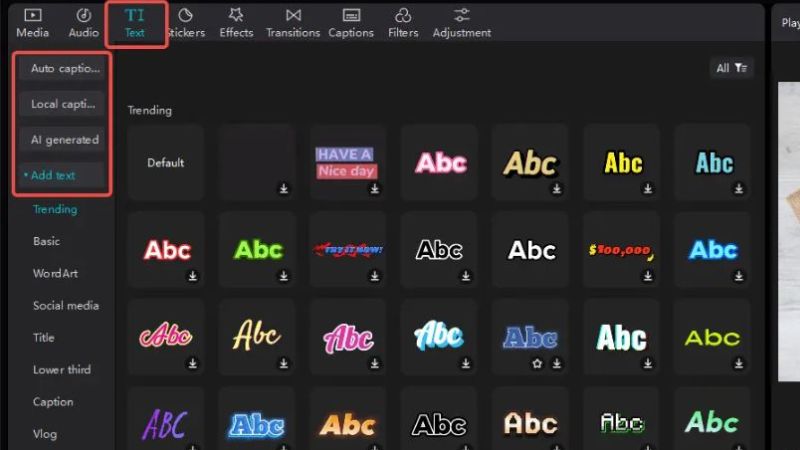
Task: Open the Effects tab
Action: click(x=236, y=23)
